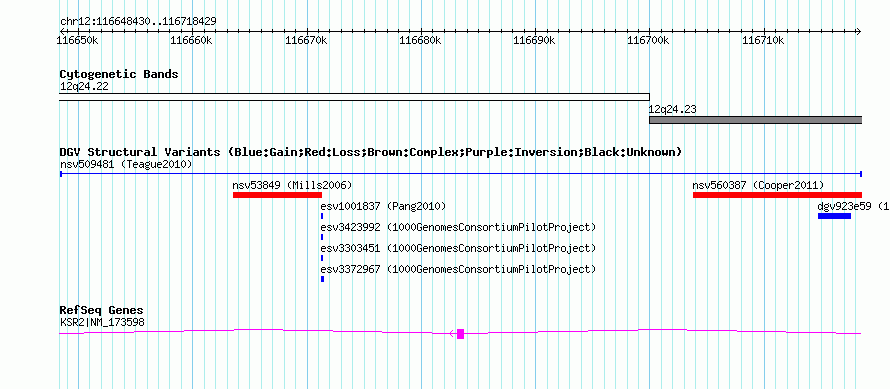Select blue marker under esv3303451
890x389 pixels.
coord(322,258)
